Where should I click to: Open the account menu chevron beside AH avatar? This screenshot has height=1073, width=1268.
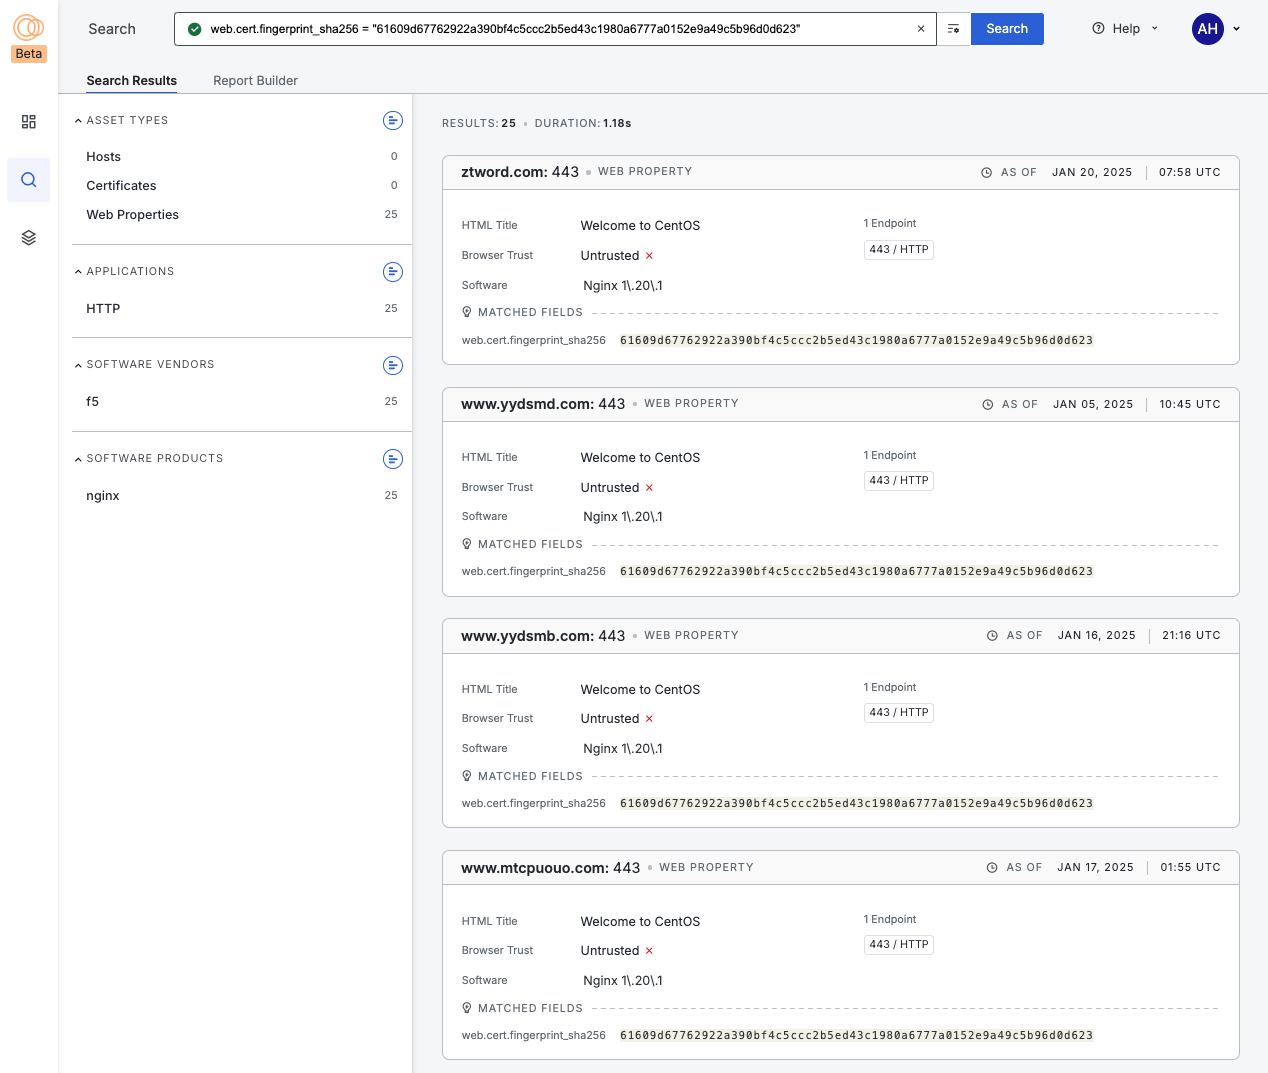[x=1237, y=29]
